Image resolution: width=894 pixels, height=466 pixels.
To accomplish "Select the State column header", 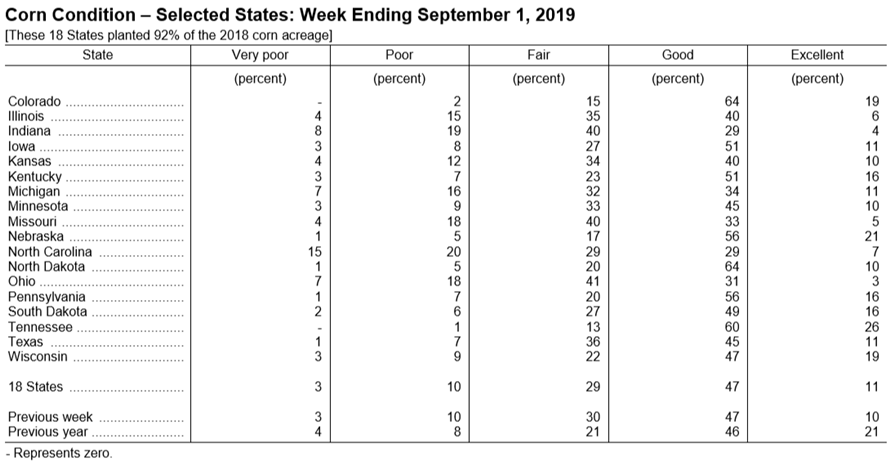I will pos(97,55).
